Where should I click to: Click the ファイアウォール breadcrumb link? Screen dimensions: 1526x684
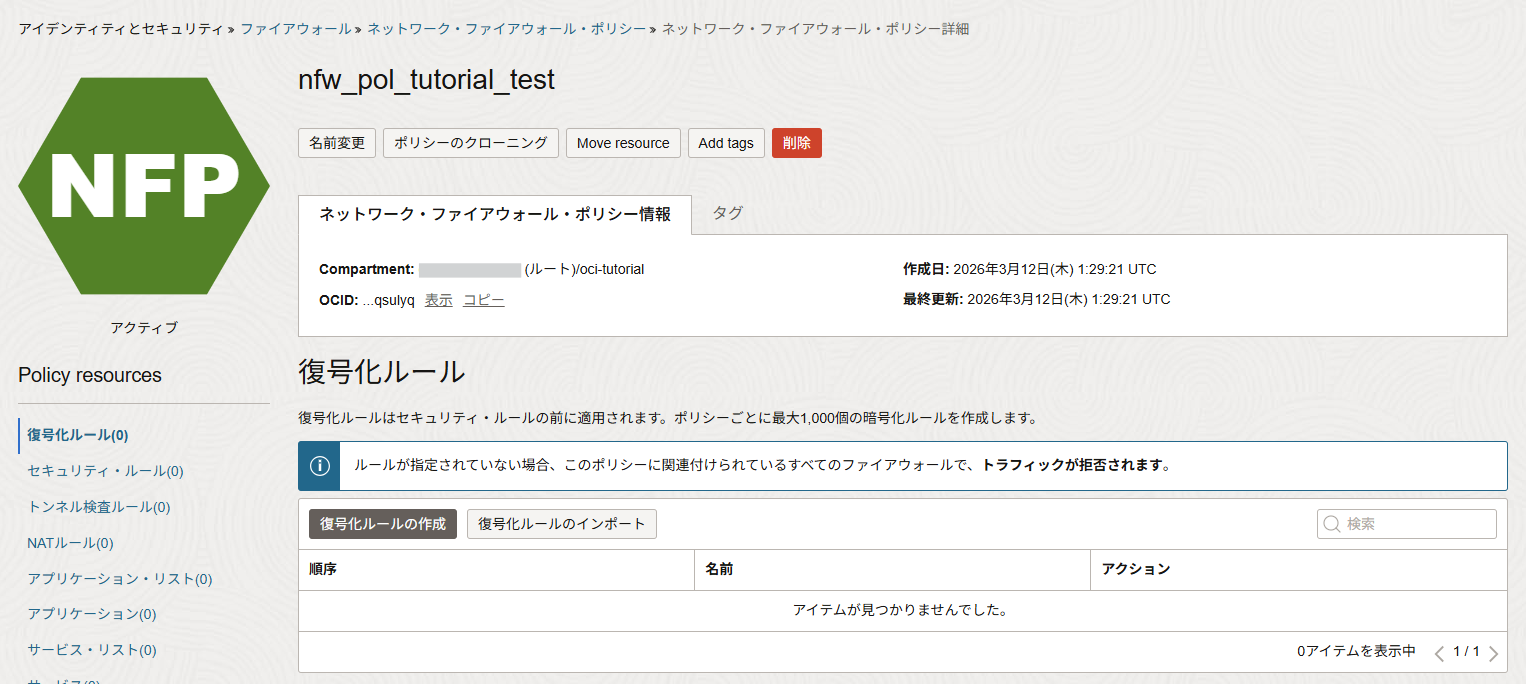coord(295,29)
